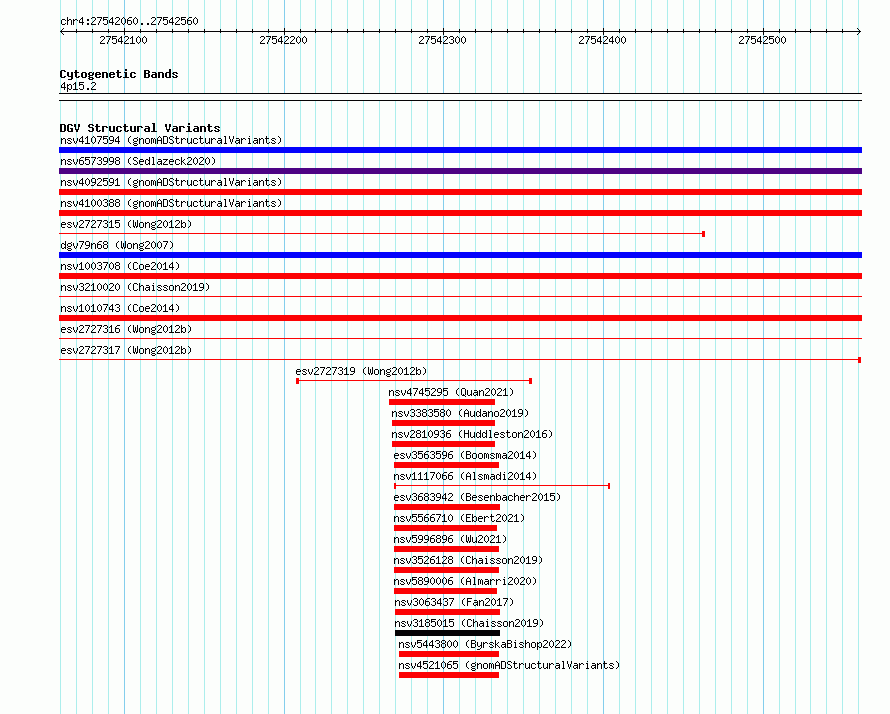890x714 pixels.
Task: Open nsv3526128 (Chaisson2019) label
Action: coord(468,560)
